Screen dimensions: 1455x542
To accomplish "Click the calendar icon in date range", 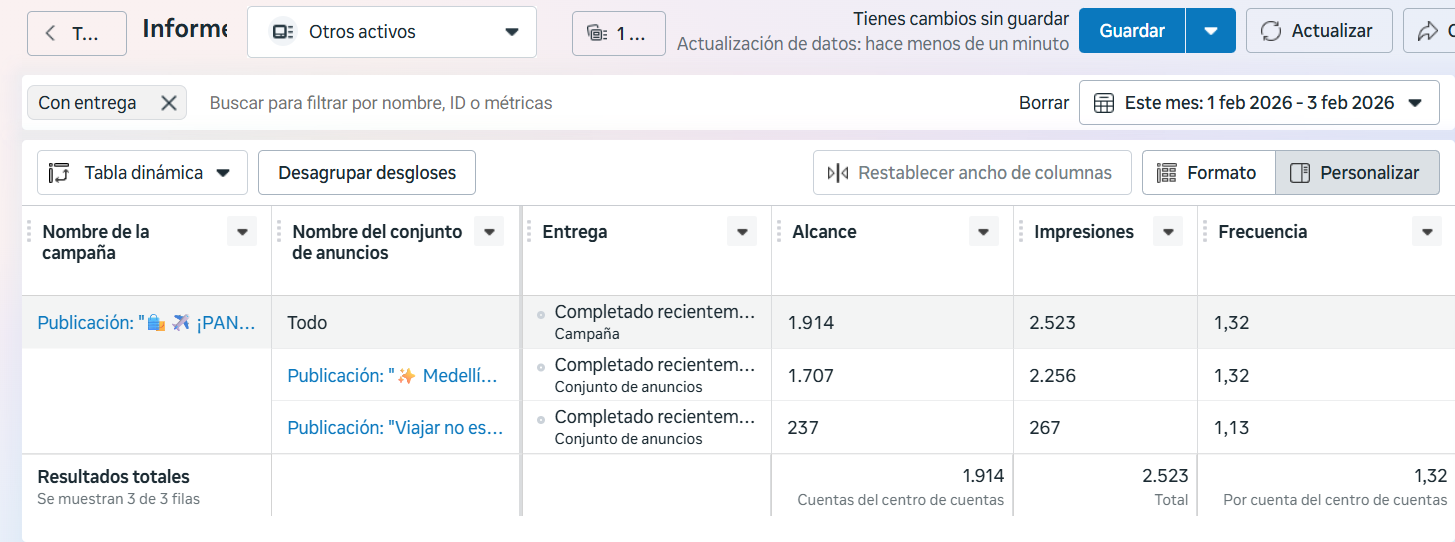I will [x=1104, y=102].
